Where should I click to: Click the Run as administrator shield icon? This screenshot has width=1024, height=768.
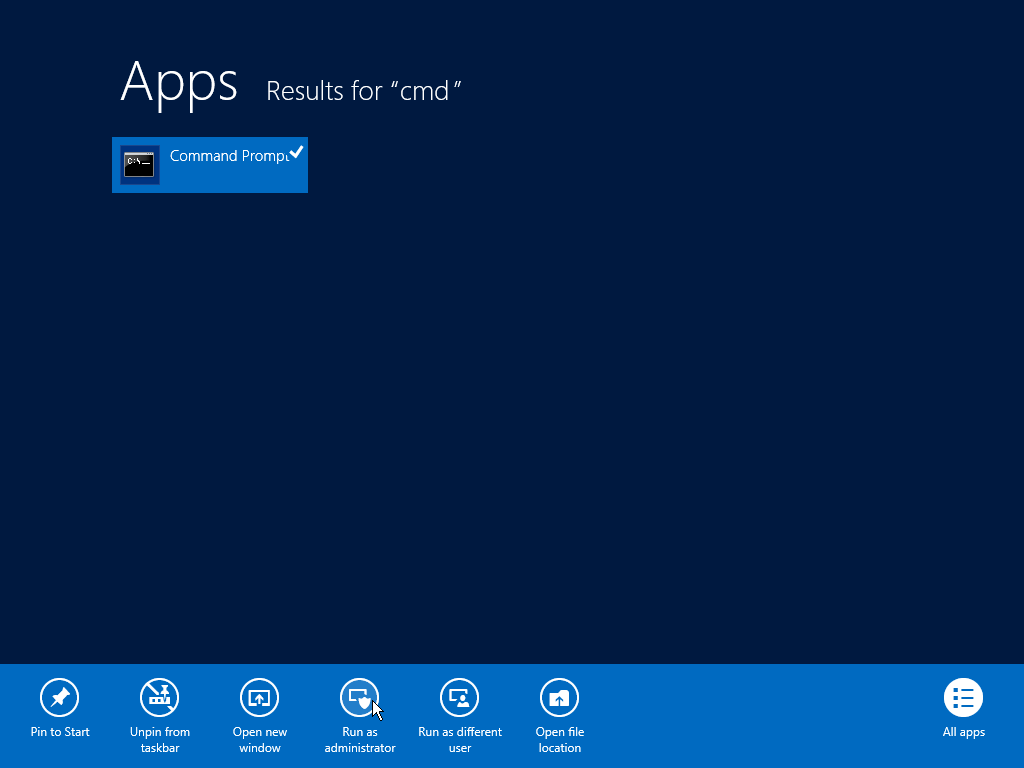point(359,697)
